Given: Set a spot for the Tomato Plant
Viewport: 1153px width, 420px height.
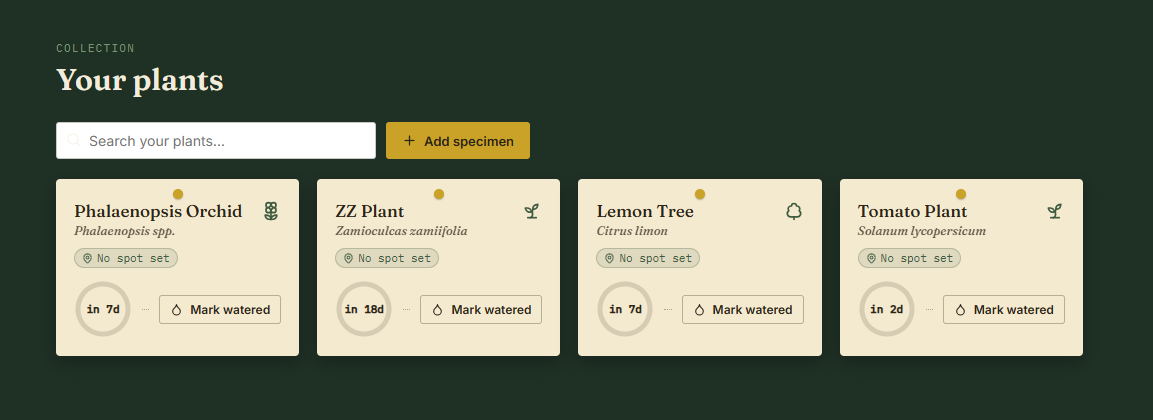Looking at the screenshot, I should 910,258.
